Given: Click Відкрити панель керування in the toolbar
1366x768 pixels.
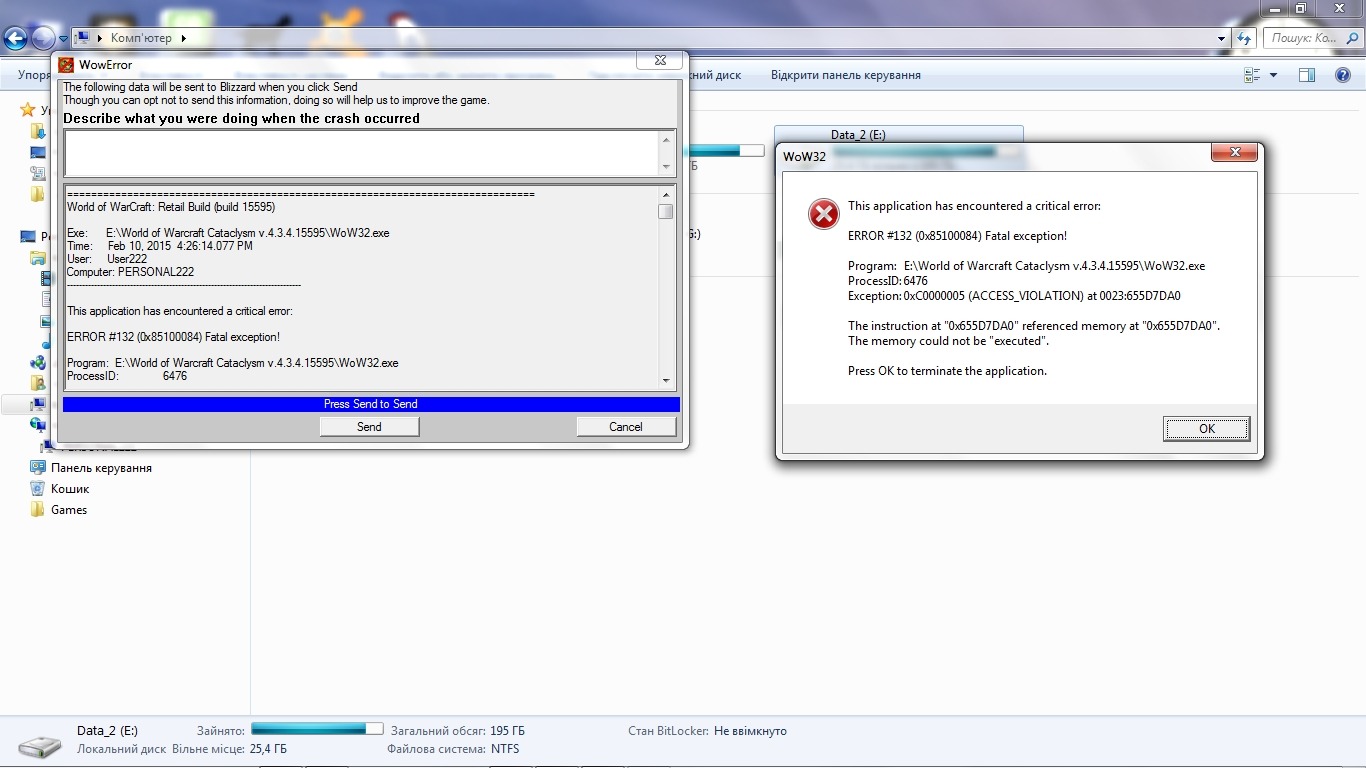Looking at the screenshot, I should point(846,75).
